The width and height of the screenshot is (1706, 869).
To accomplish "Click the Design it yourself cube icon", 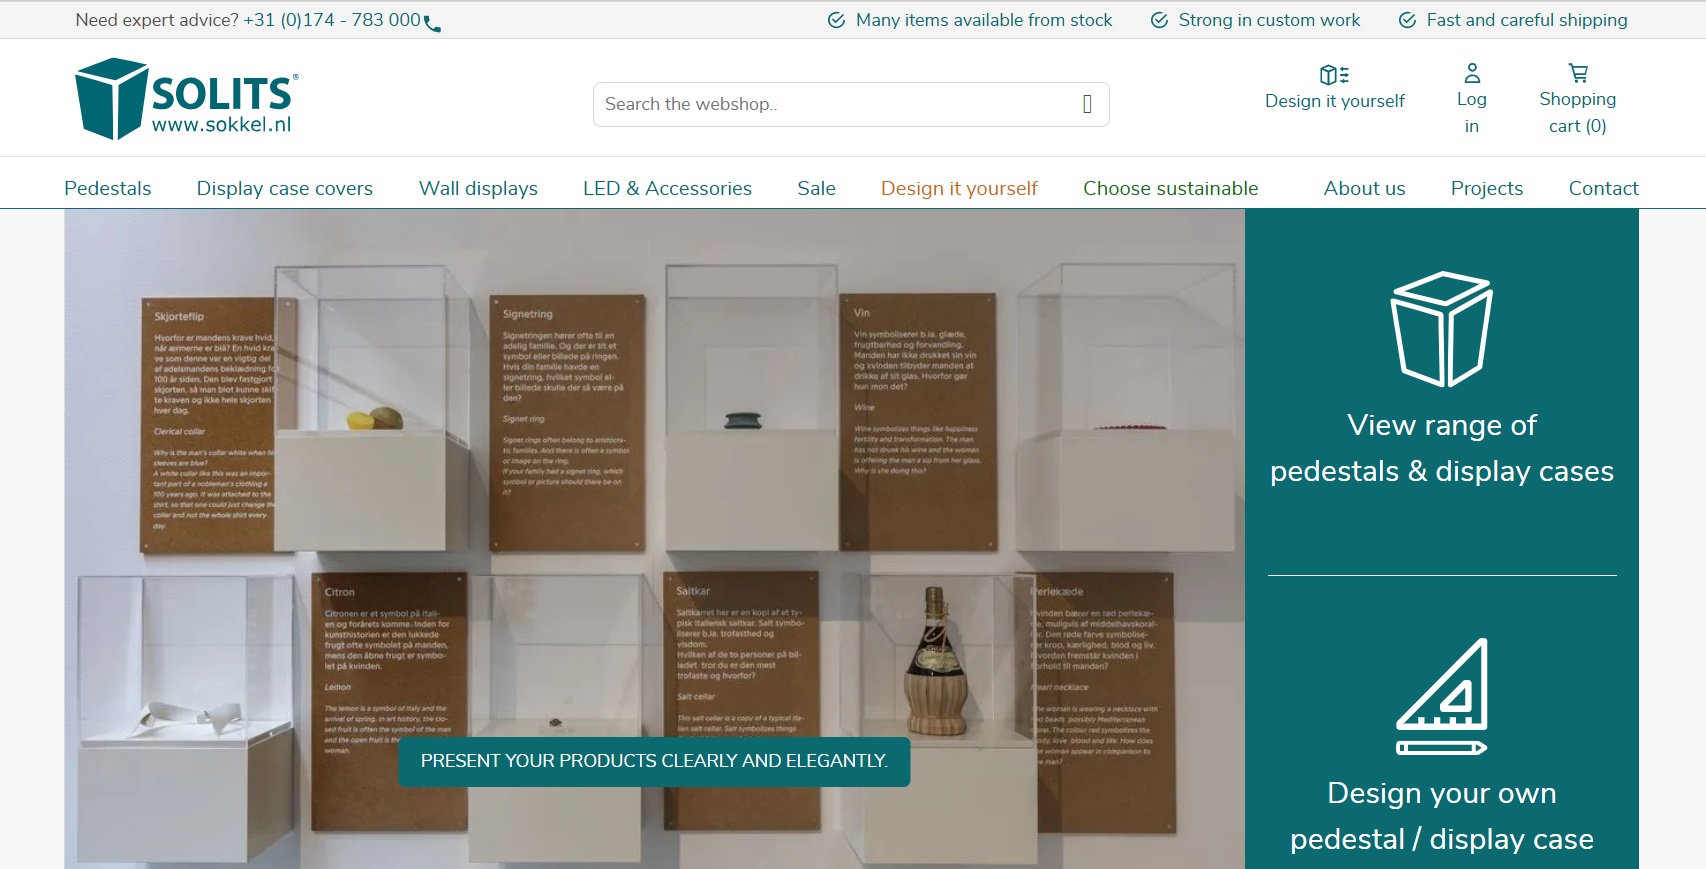I will (x=1334, y=75).
